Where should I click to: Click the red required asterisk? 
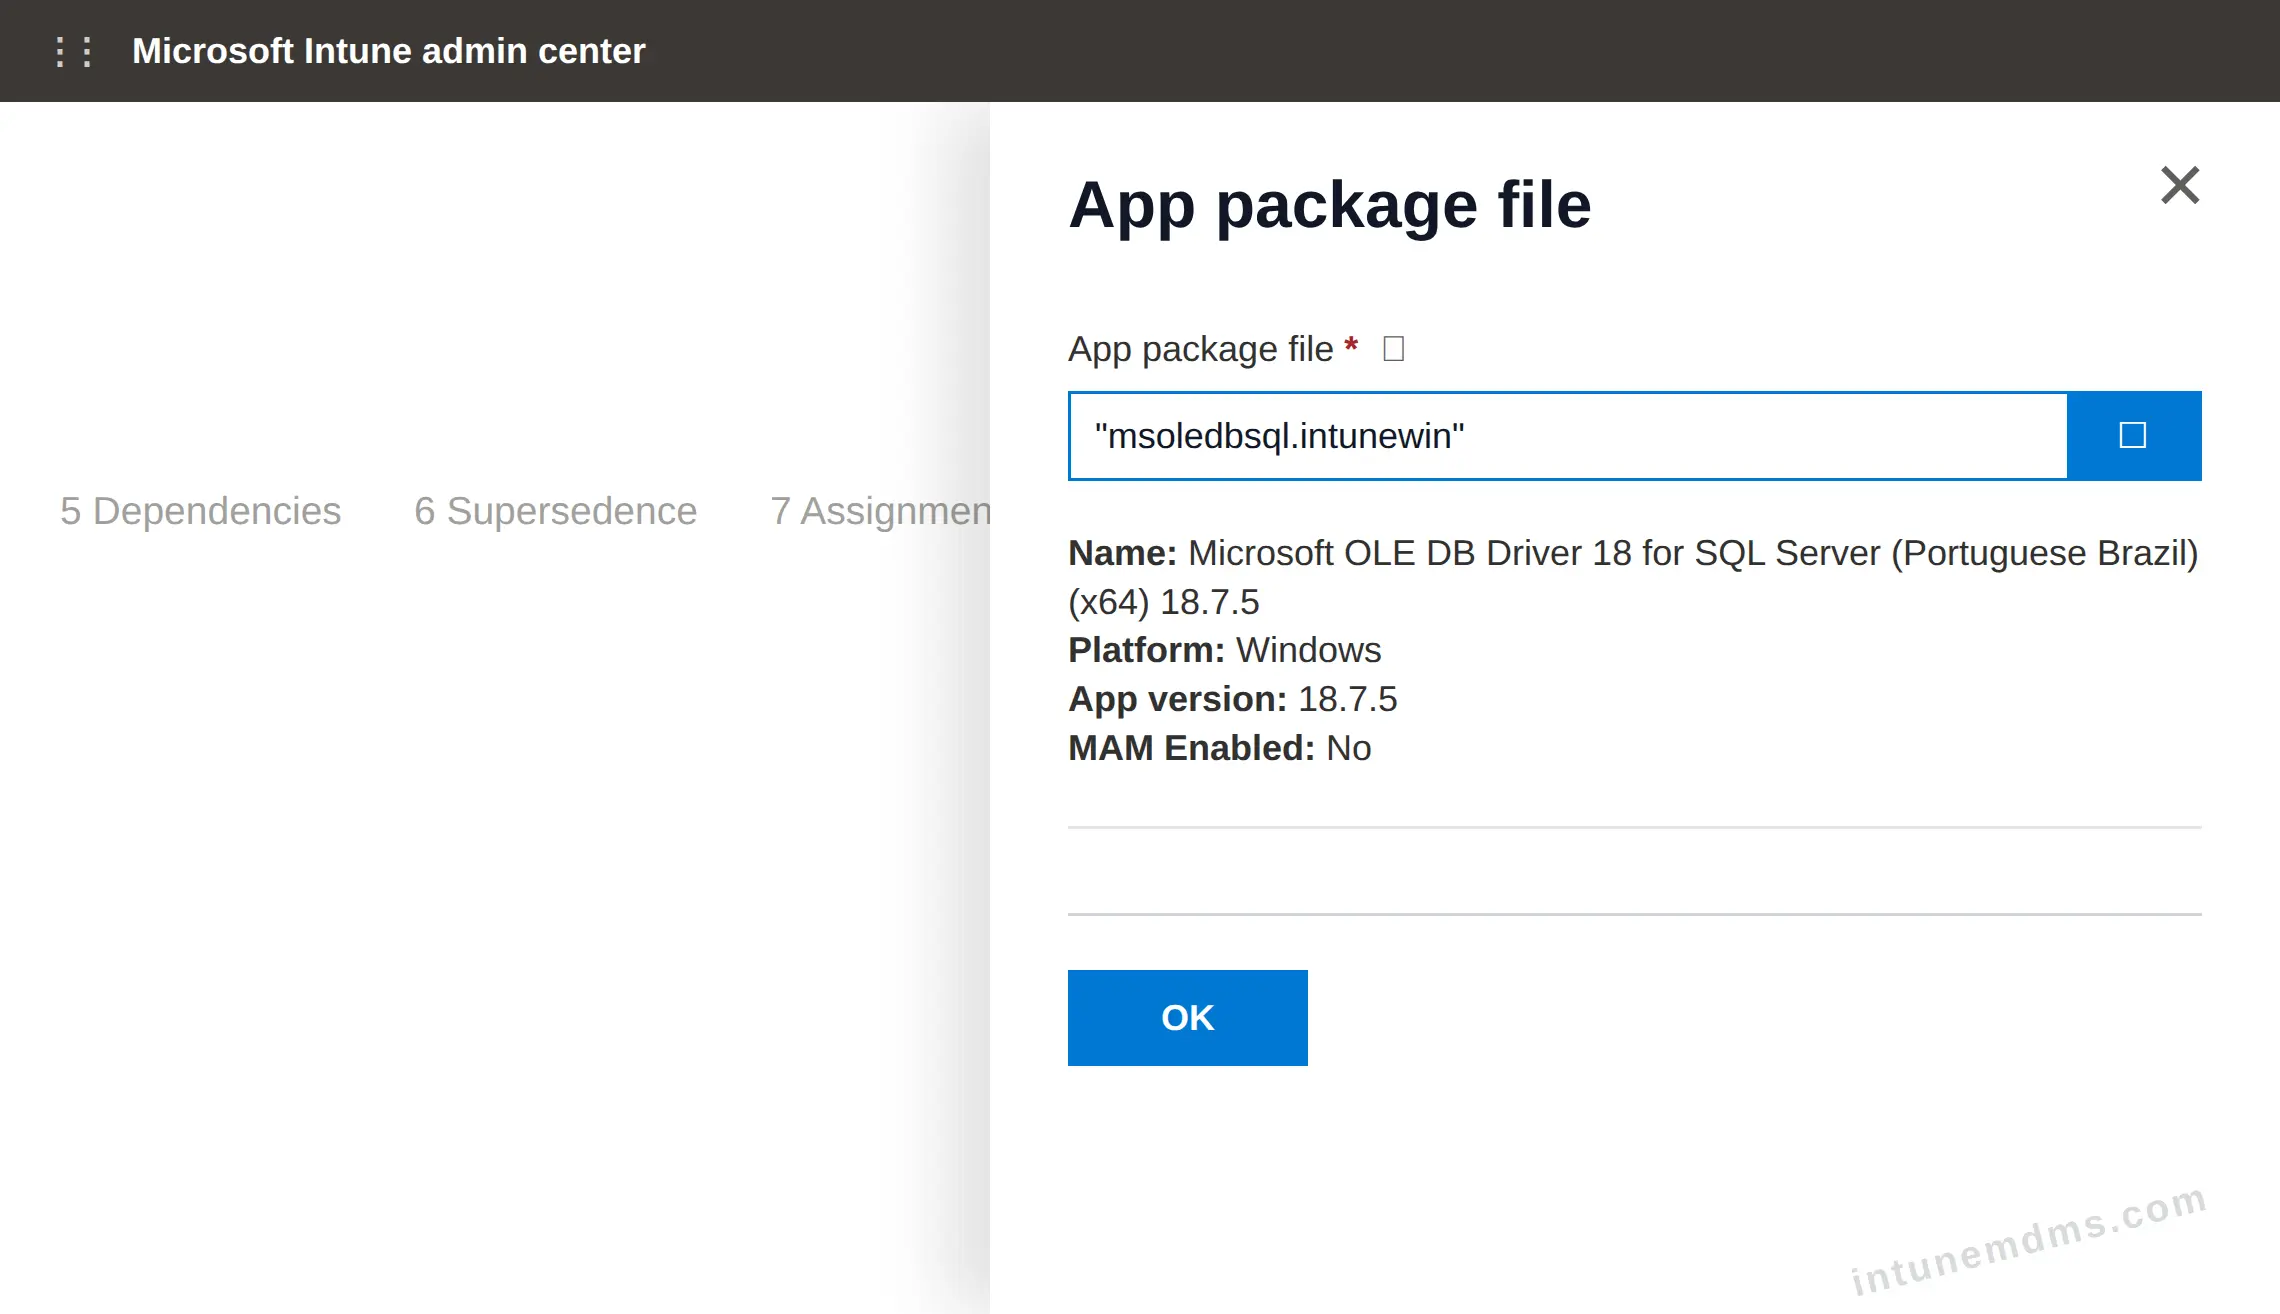pos(1351,346)
